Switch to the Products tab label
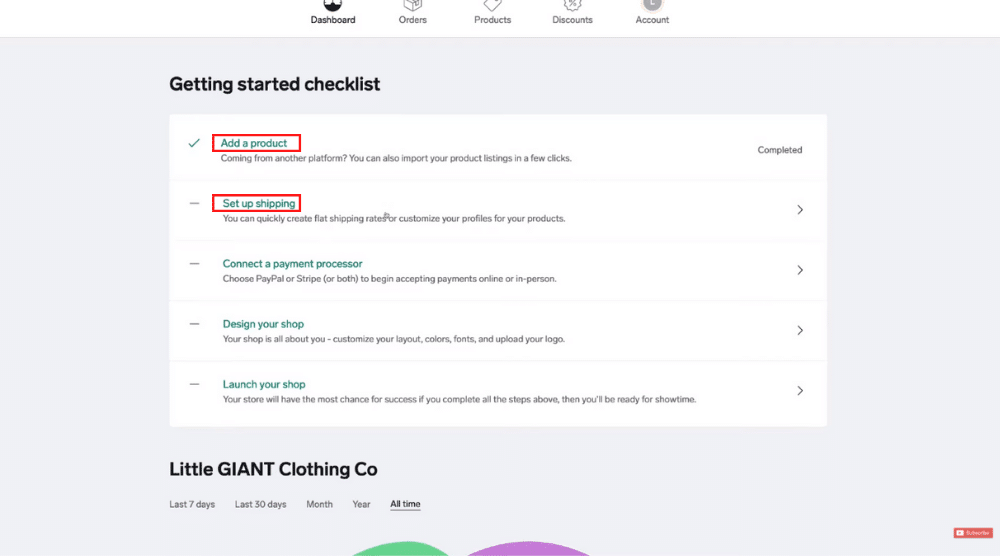 click(492, 20)
